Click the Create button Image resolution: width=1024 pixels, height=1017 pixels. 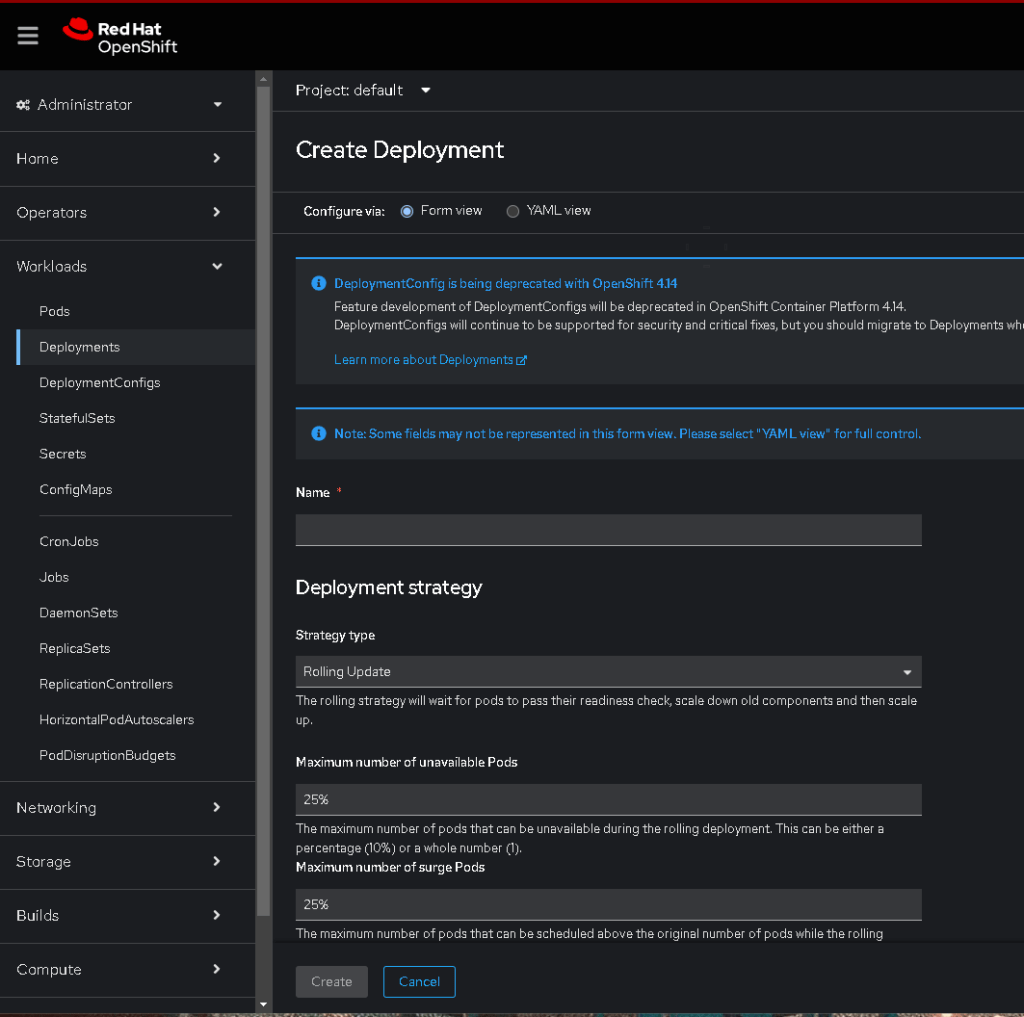pyautogui.click(x=331, y=982)
